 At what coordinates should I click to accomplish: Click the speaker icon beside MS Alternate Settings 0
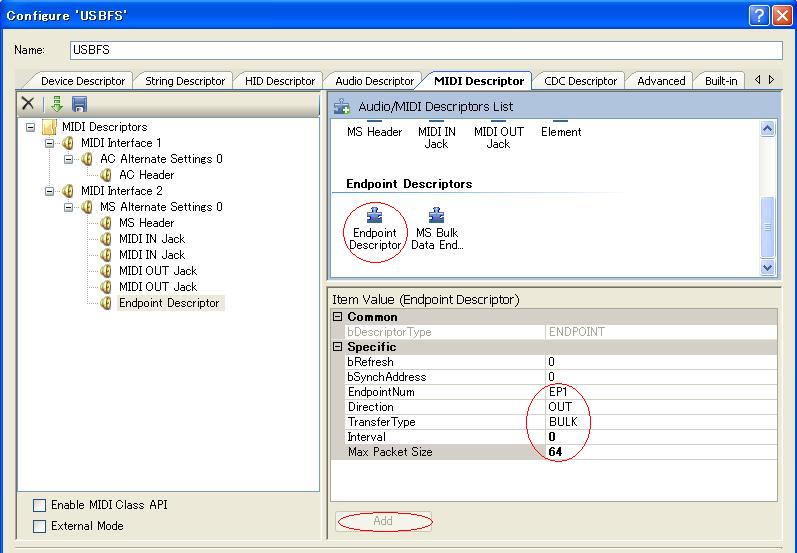pyautogui.click(x=87, y=207)
